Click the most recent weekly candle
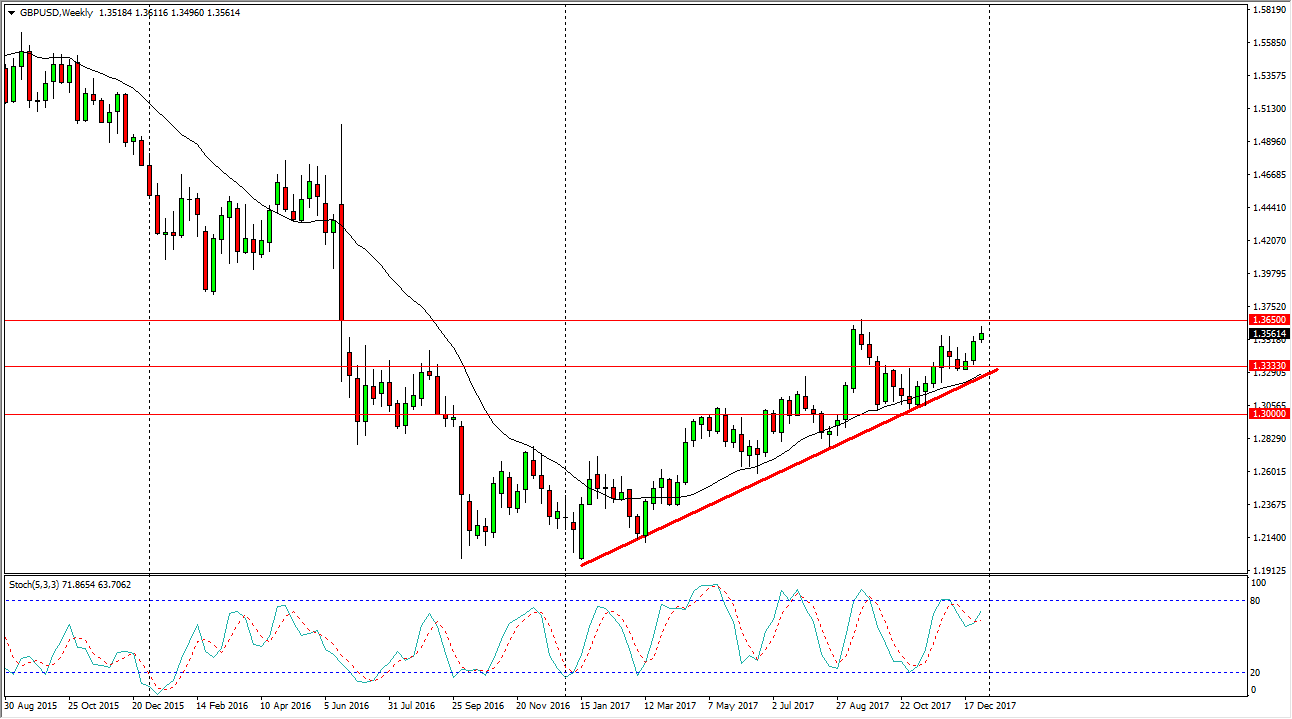This screenshot has height=719, width=1292. click(x=982, y=336)
